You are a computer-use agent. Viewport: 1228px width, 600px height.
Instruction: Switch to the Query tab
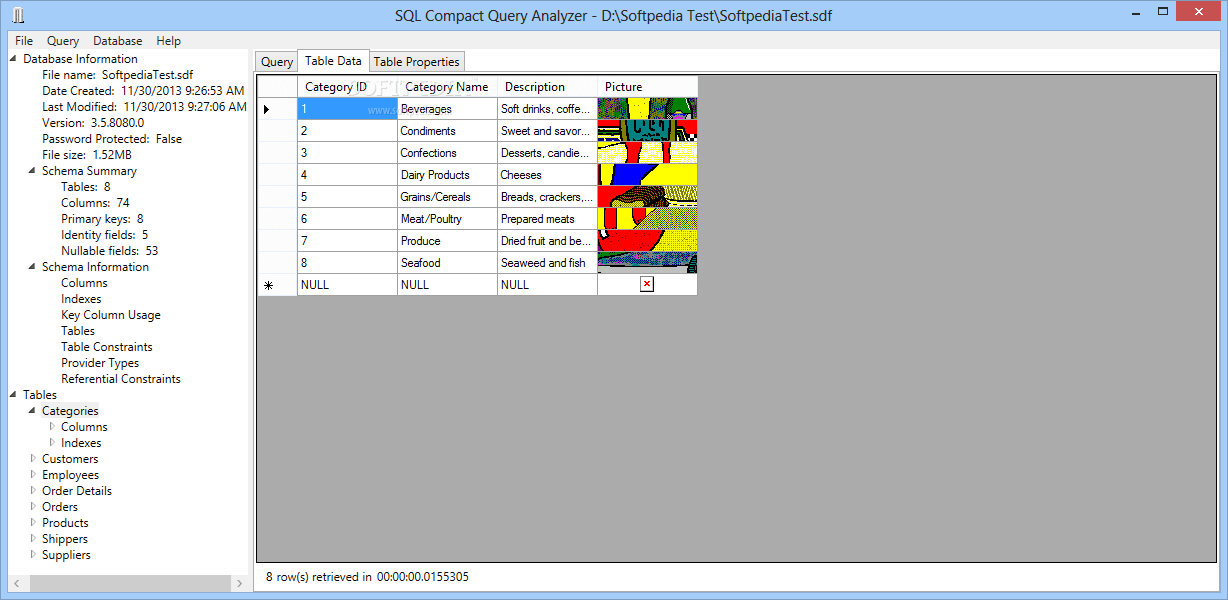(277, 62)
